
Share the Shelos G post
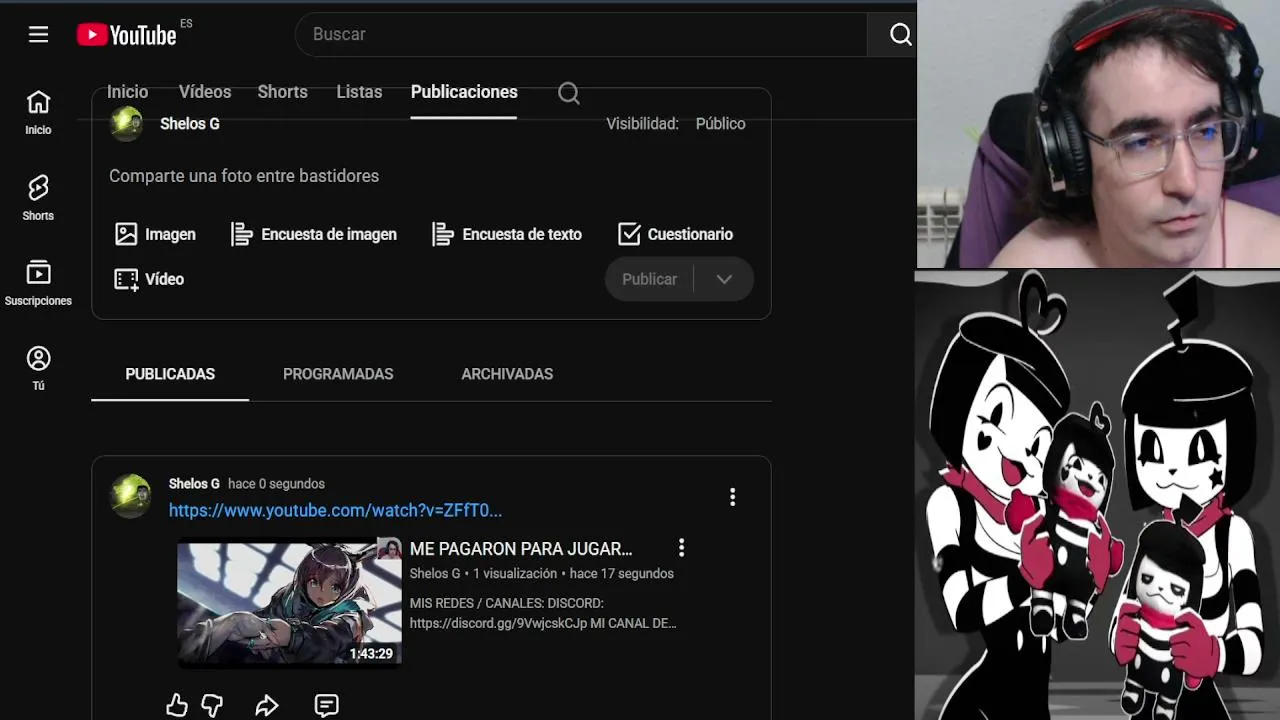coord(266,705)
